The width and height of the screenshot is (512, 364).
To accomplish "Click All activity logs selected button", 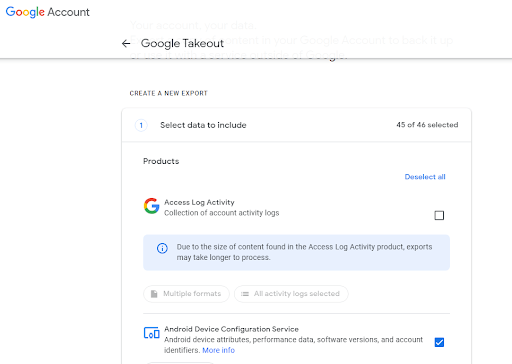I will pyautogui.click(x=291, y=294).
